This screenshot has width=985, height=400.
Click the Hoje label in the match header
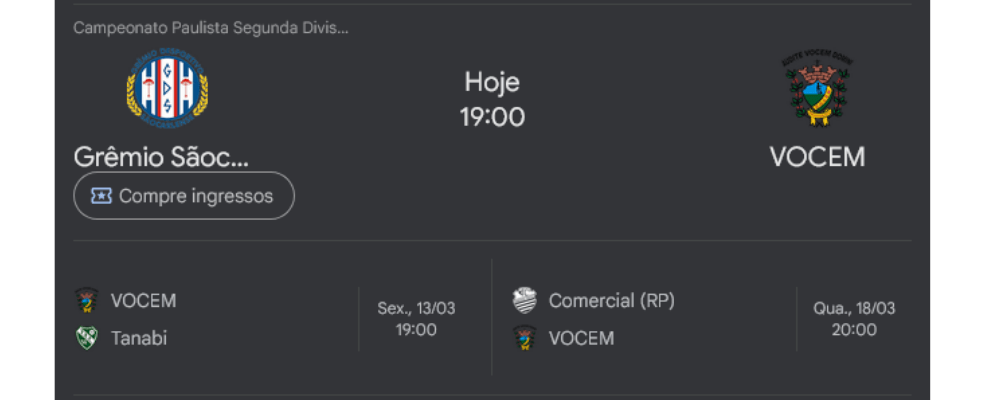(492, 82)
